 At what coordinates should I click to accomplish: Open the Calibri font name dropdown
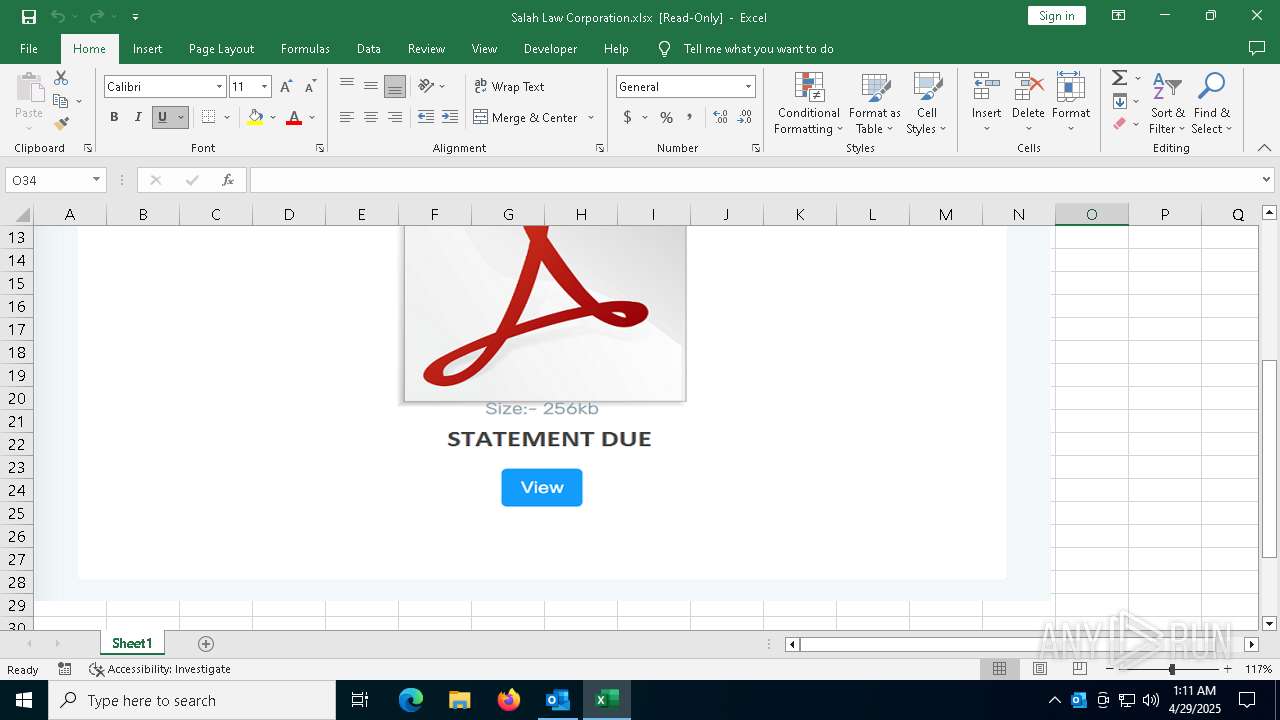tap(219, 87)
